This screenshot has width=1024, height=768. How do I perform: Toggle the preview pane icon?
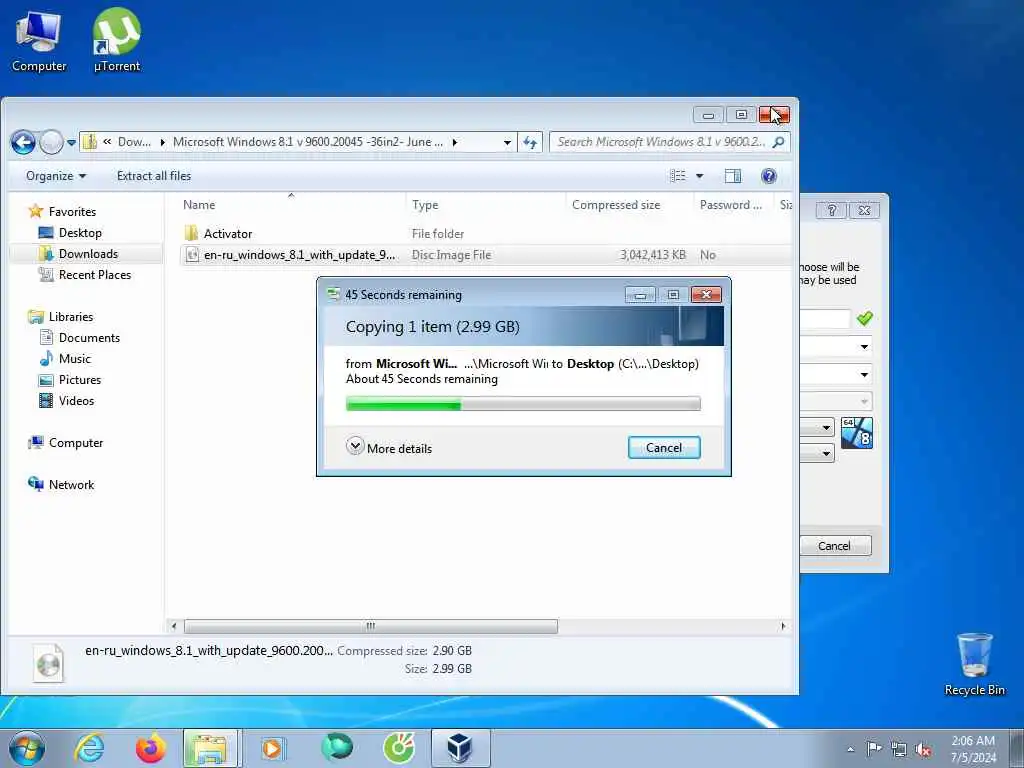click(x=733, y=176)
